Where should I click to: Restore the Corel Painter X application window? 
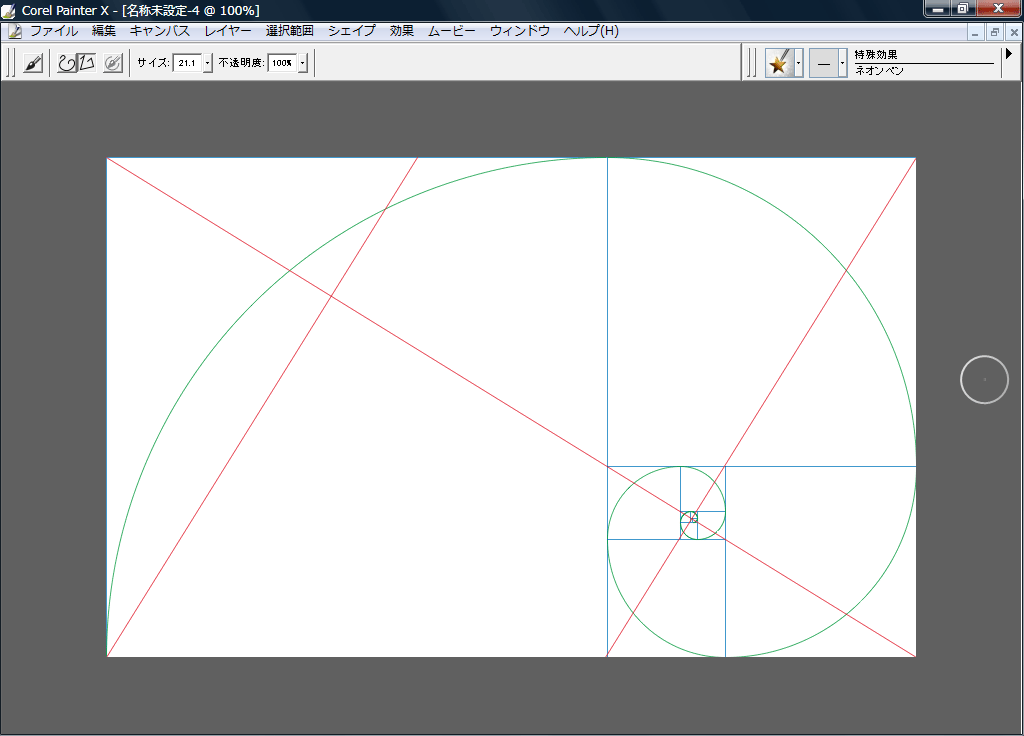[963, 8]
